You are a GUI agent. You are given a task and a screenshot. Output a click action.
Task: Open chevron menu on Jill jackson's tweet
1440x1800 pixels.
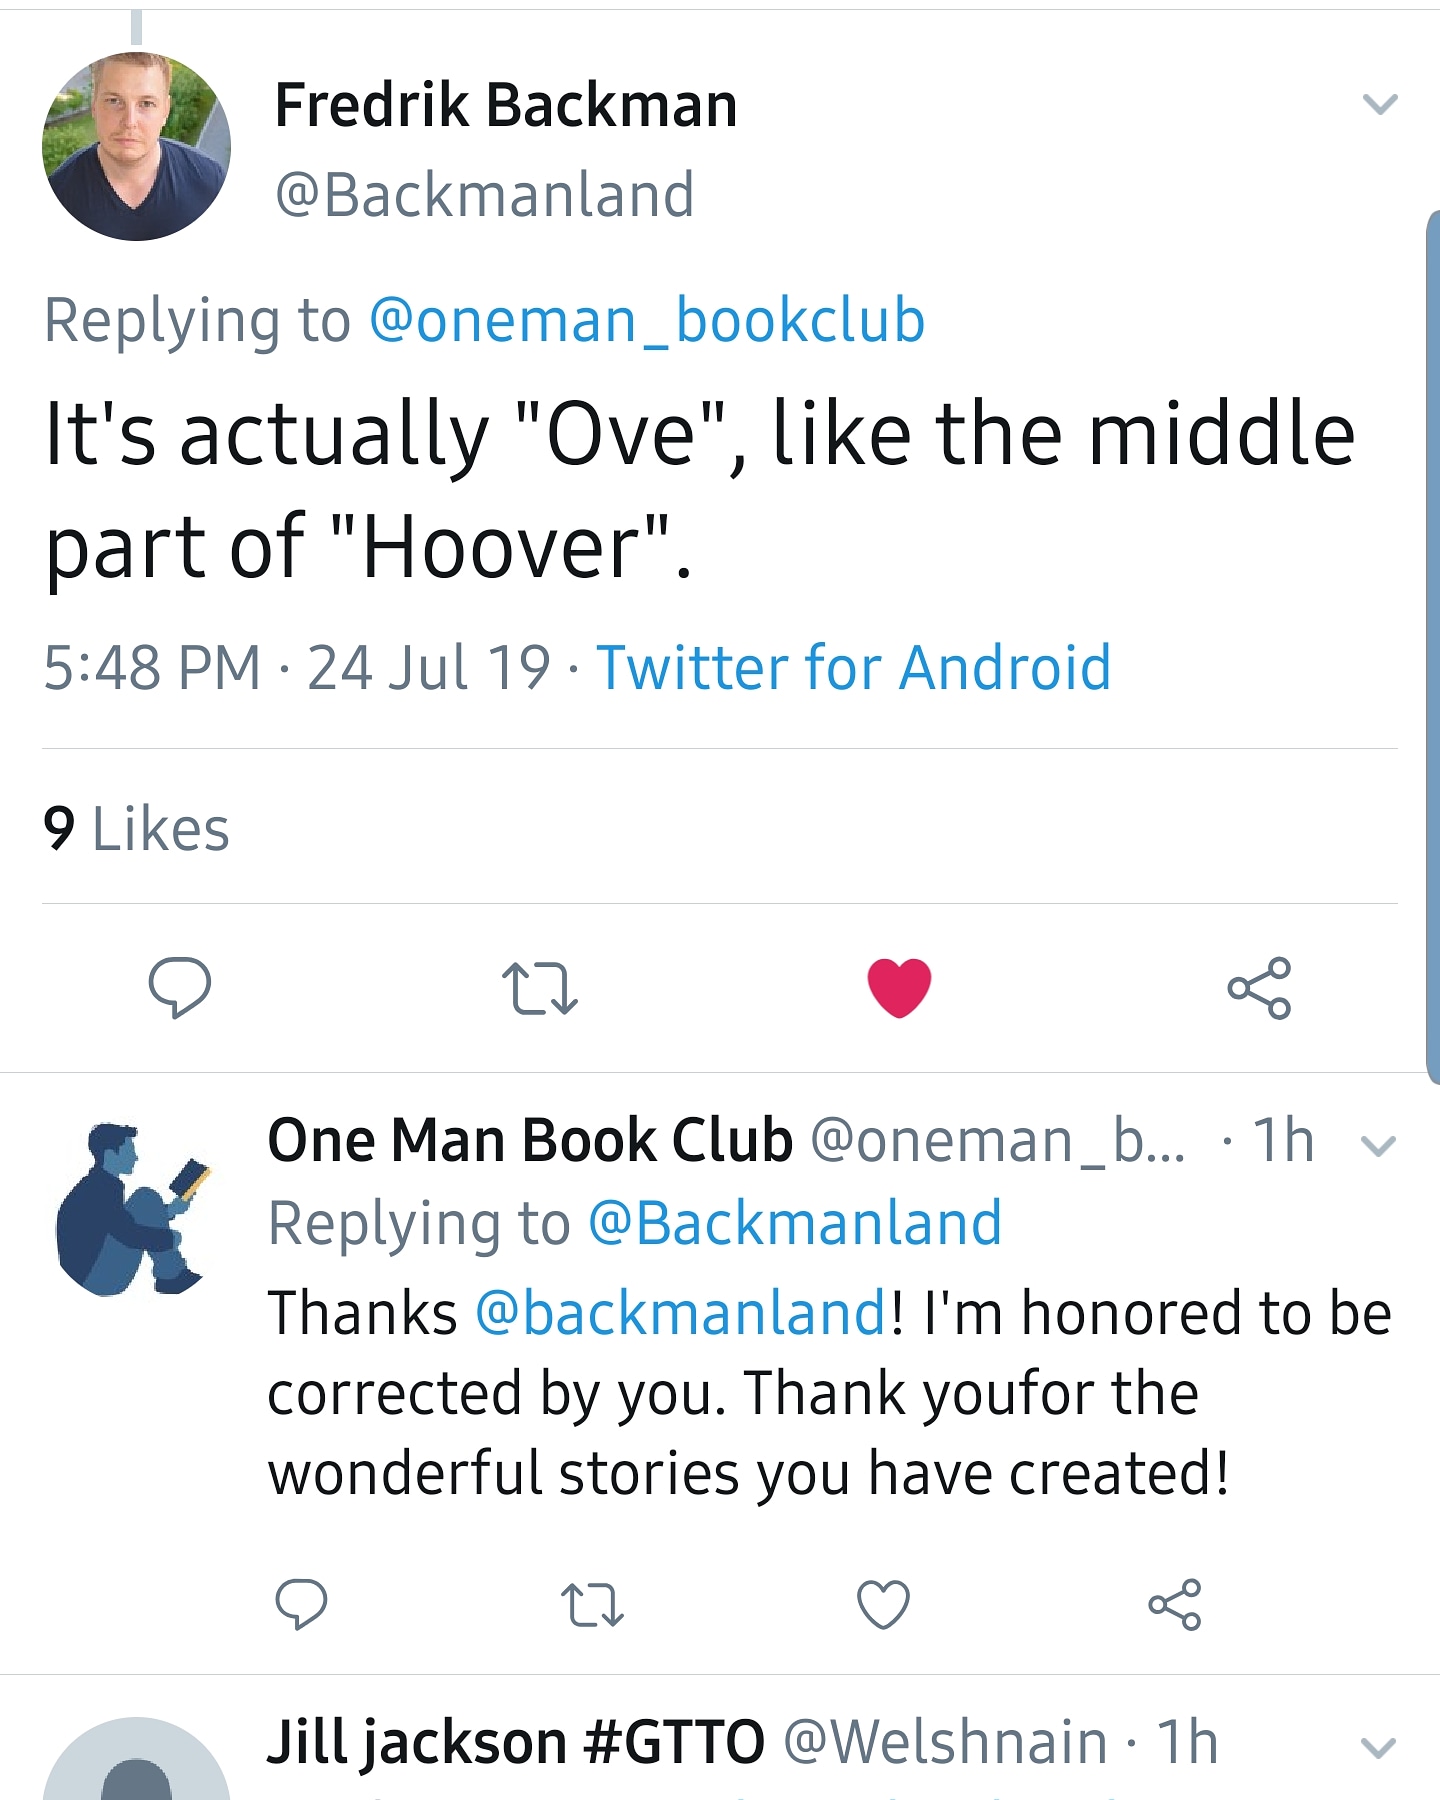[x=1379, y=1747]
